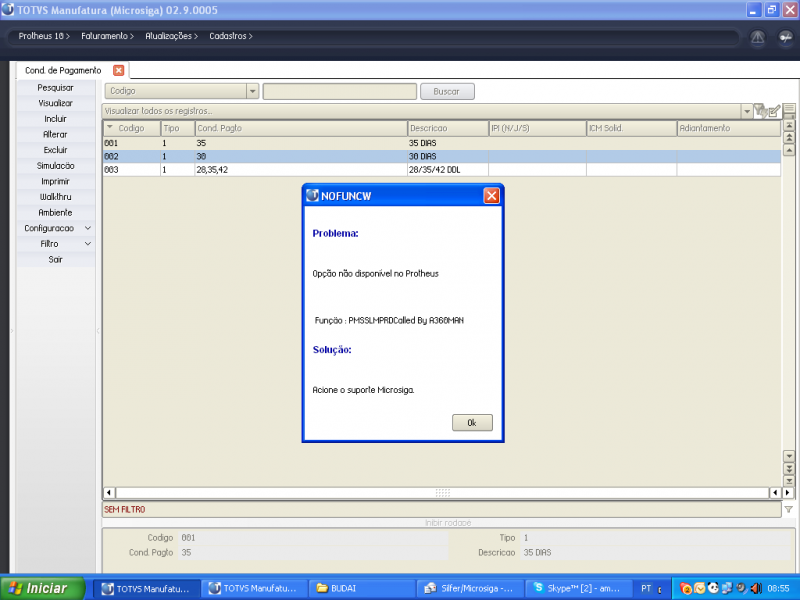Click the 30 DIAS description cell
800x600 pixels.
click(x=447, y=157)
